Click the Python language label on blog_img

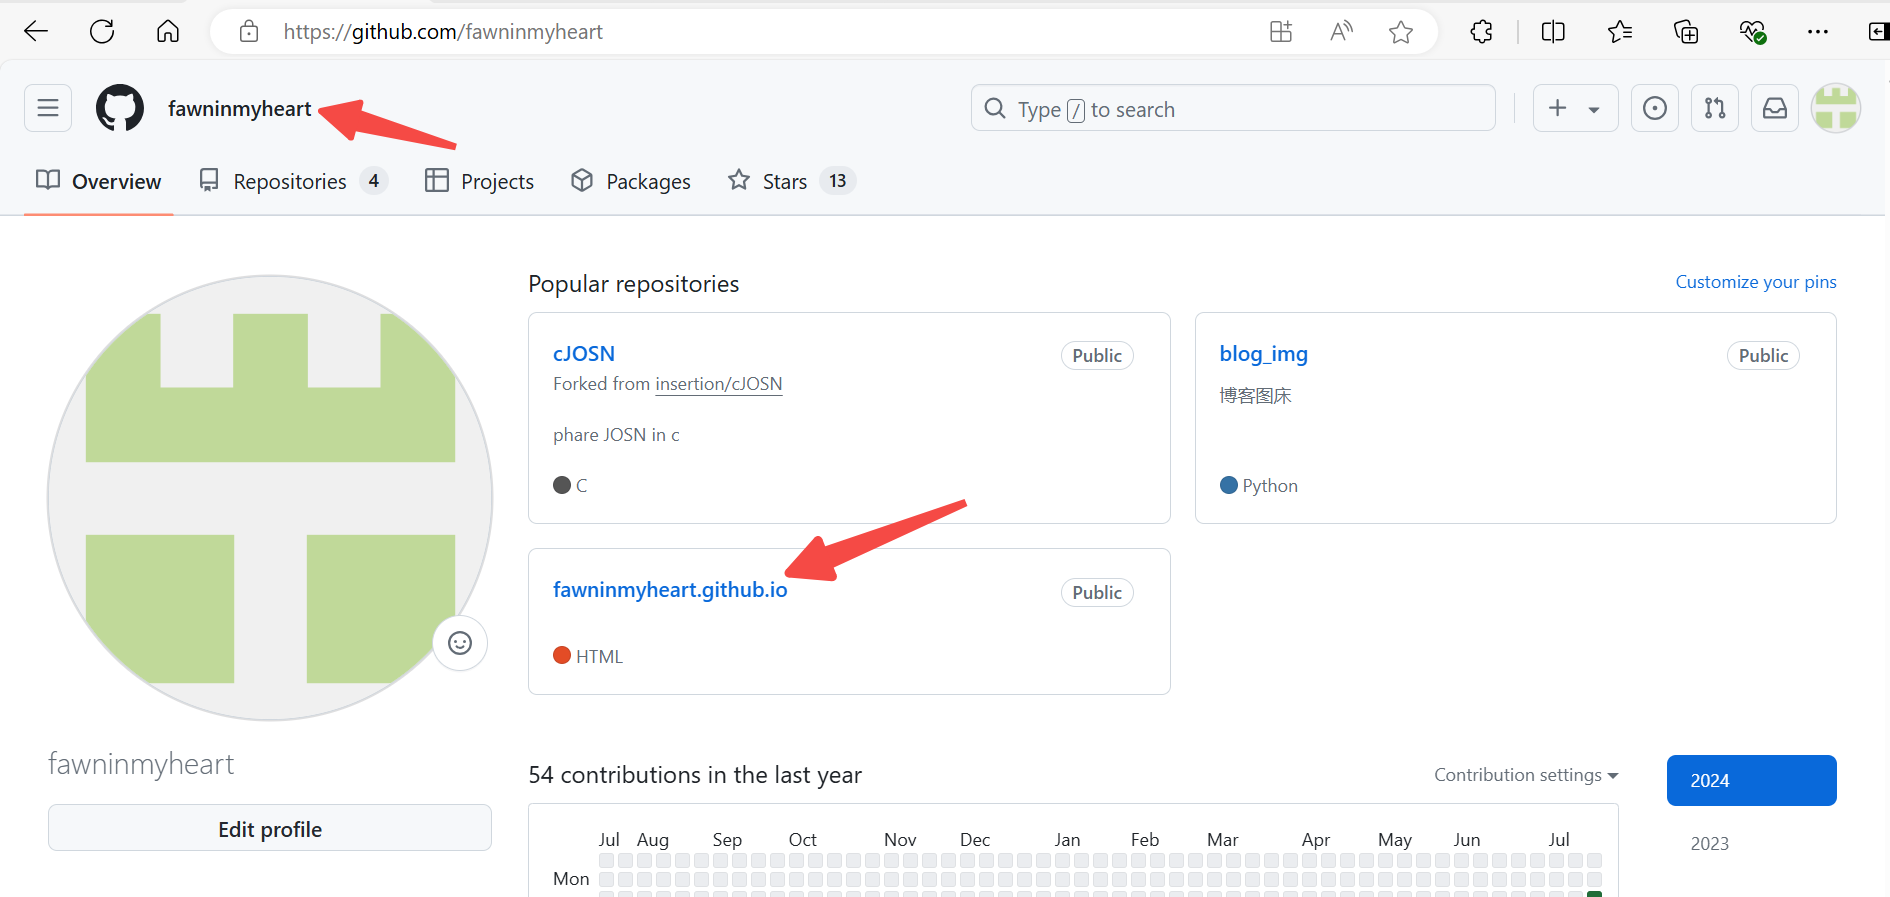click(x=1259, y=485)
